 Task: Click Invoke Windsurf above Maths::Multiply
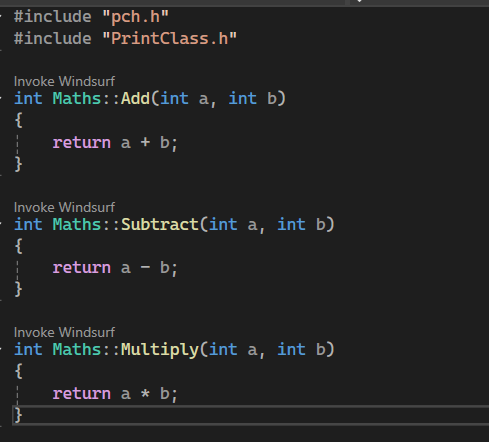(x=64, y=332)
